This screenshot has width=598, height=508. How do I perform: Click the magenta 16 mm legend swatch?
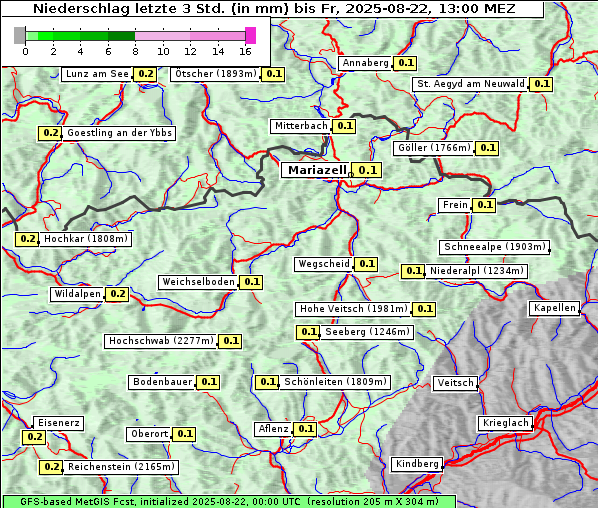pyautogui.click(x=251, y=35)
